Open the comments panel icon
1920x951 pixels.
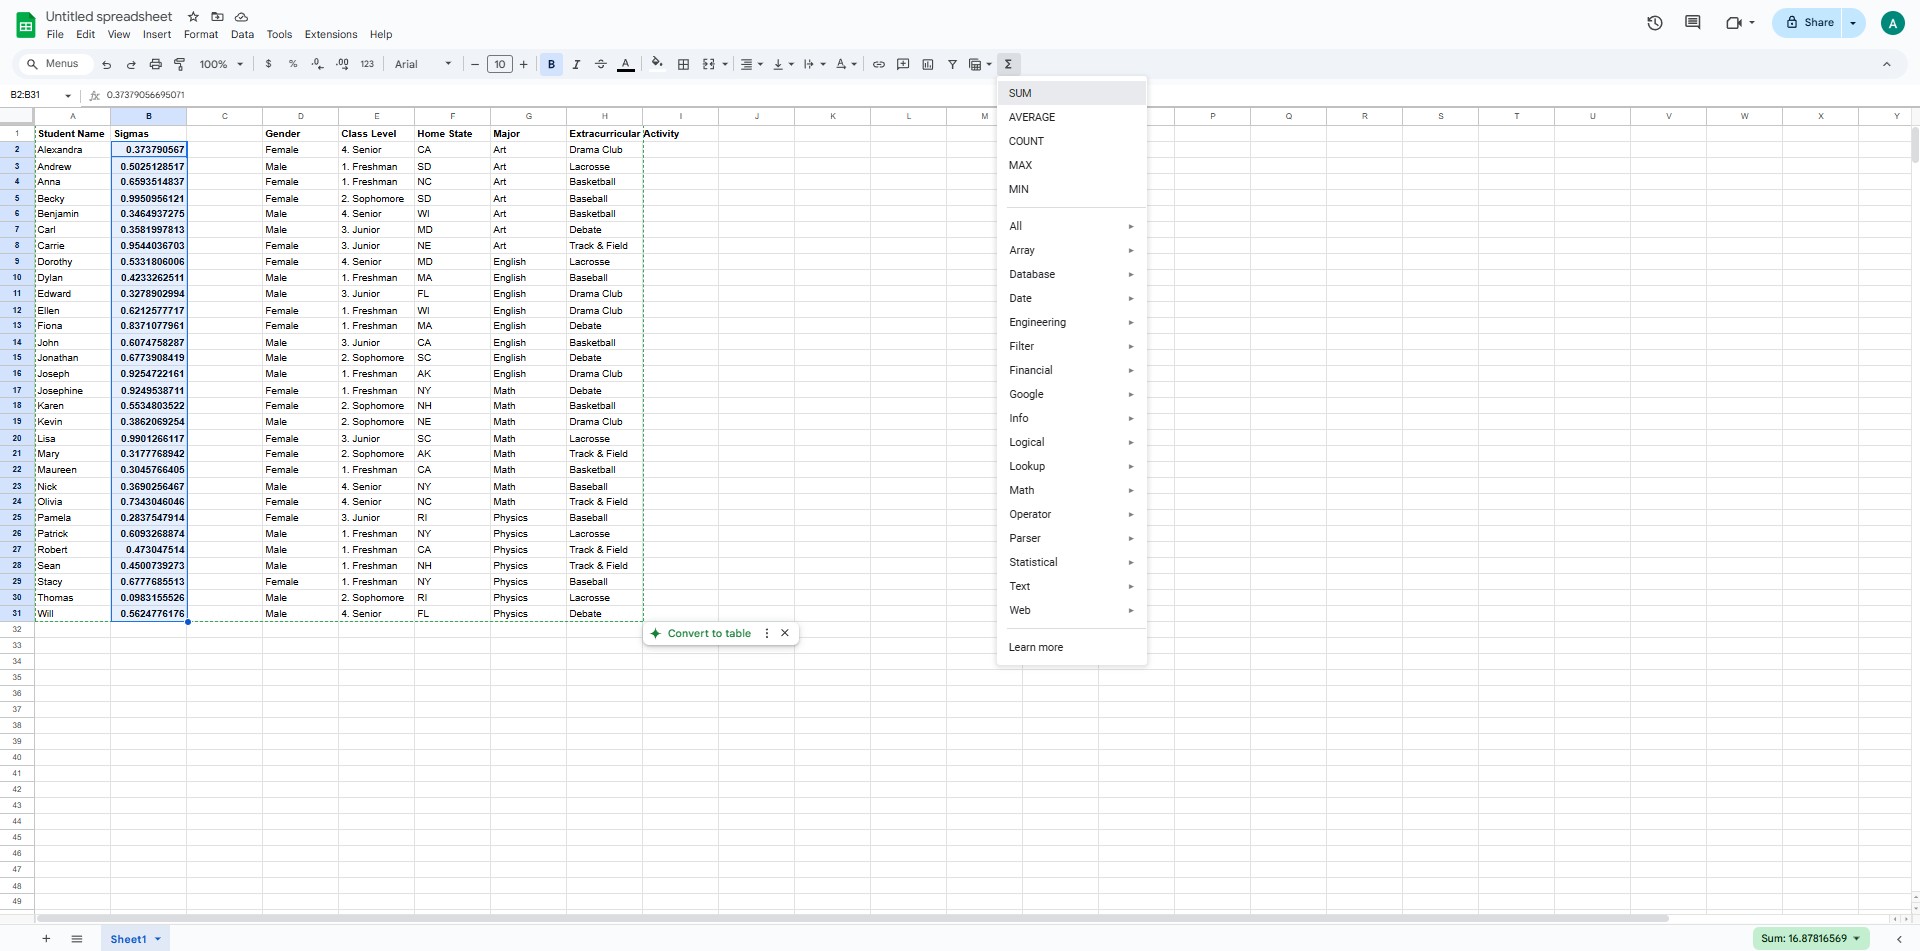(x=1693, y=23)
